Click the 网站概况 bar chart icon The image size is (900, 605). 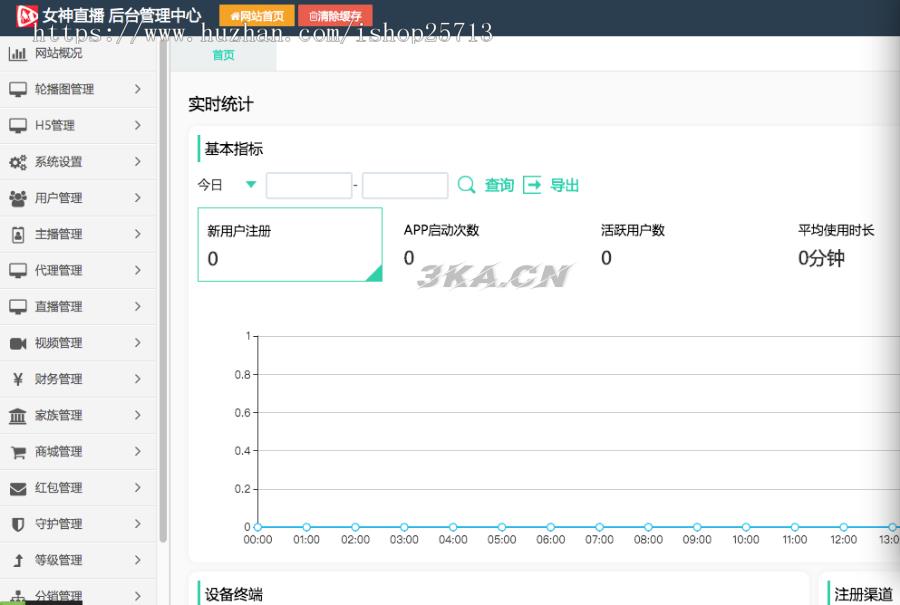pos(17,53)
